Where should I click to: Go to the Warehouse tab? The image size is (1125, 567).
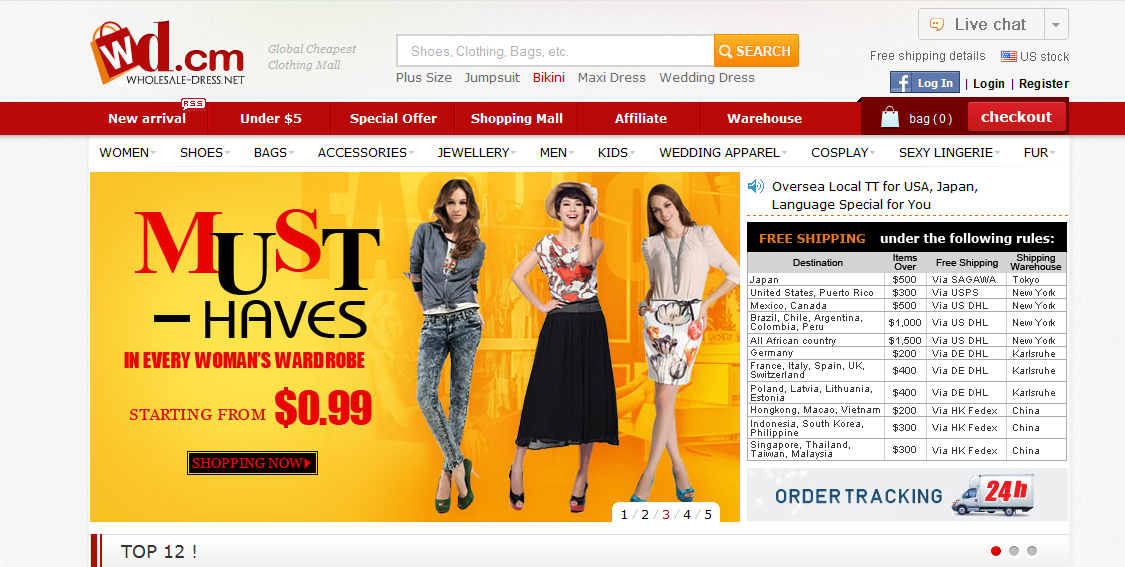pos(764,118)
